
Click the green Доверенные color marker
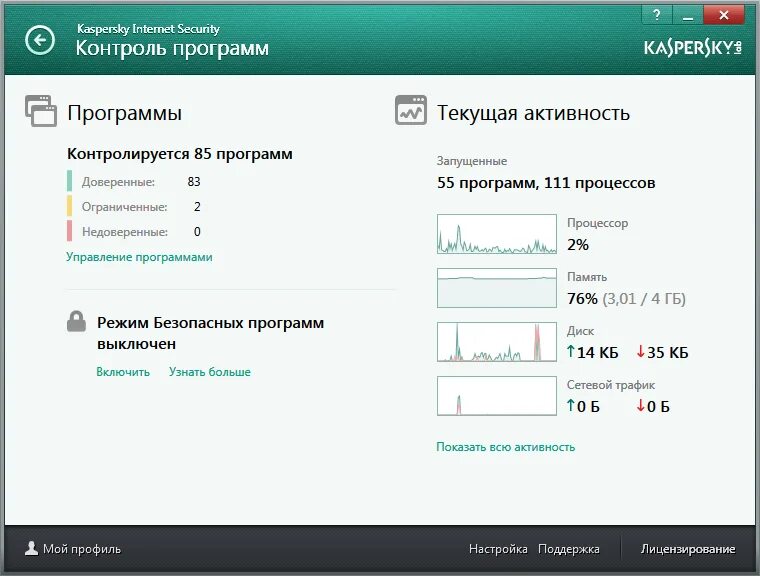pos(69,181)
